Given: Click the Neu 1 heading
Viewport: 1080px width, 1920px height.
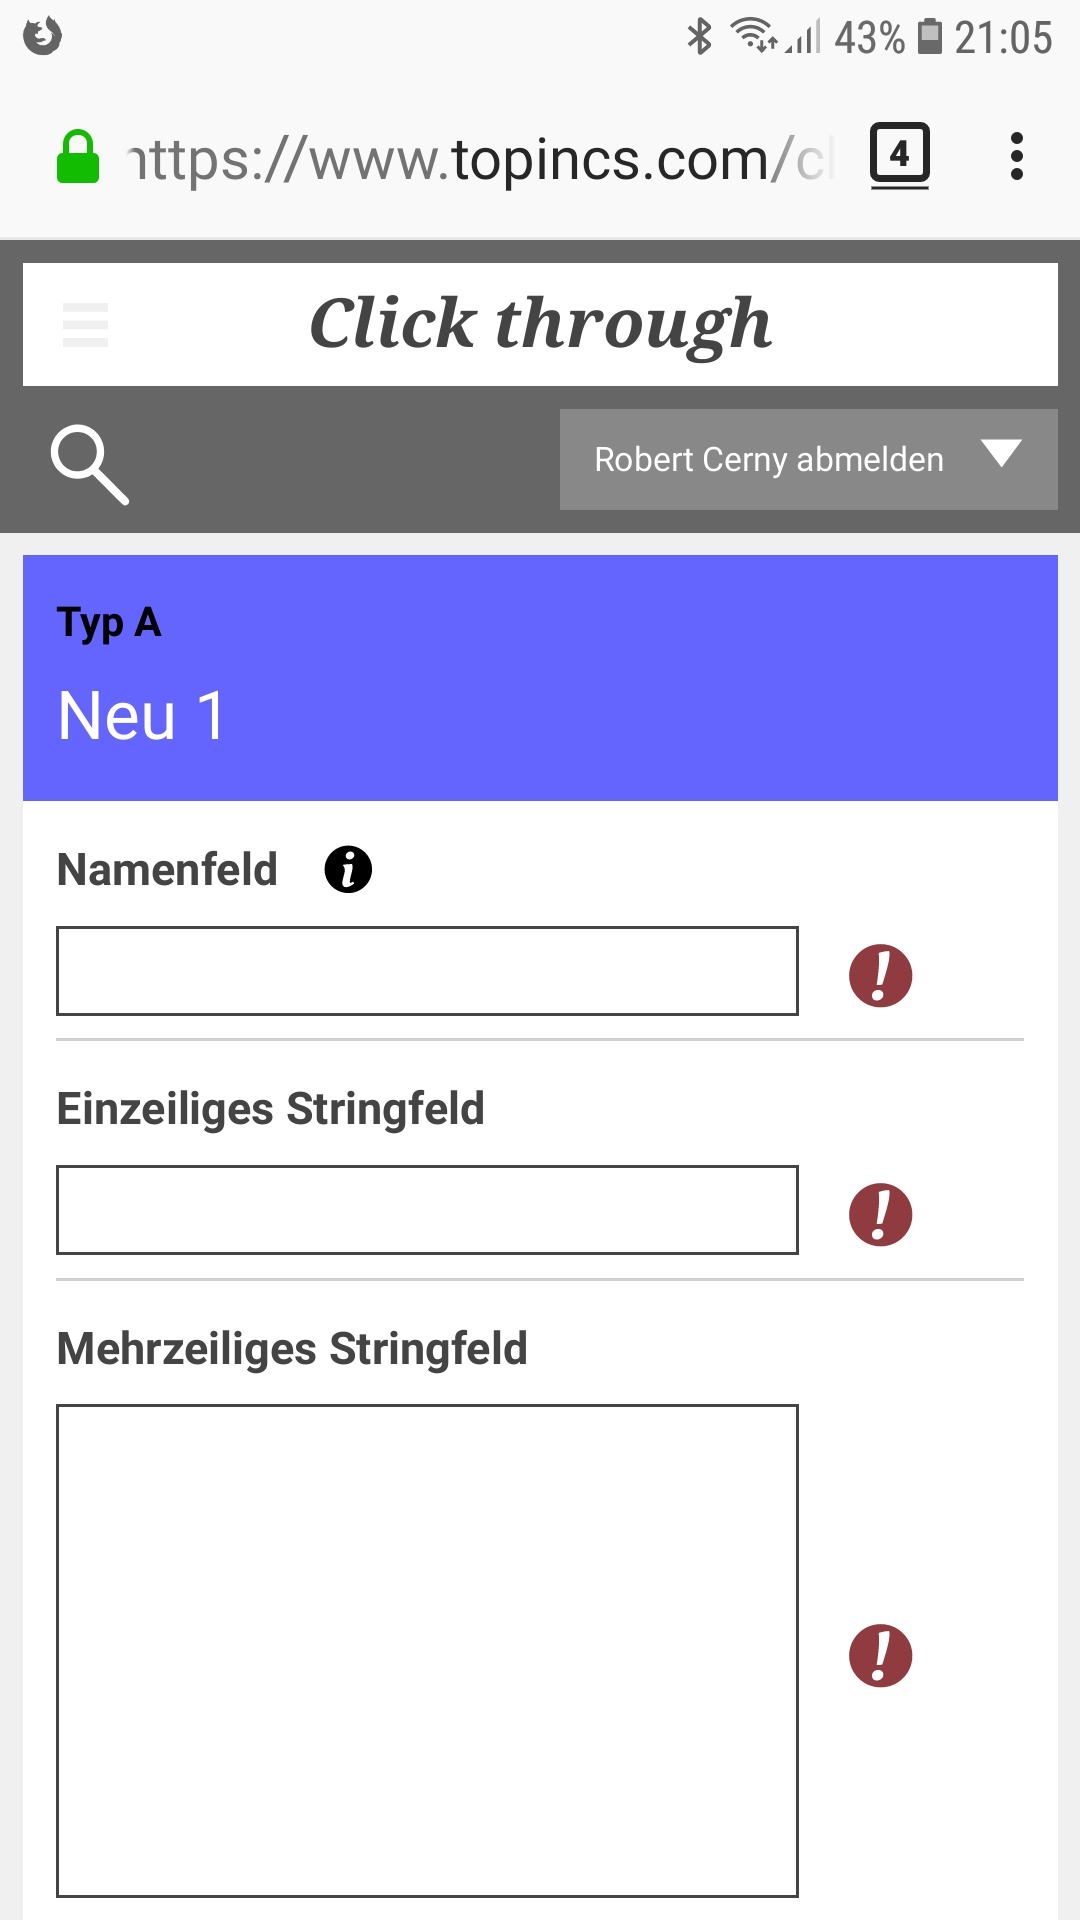Looking at the screenshot, I should coord(141,716).
